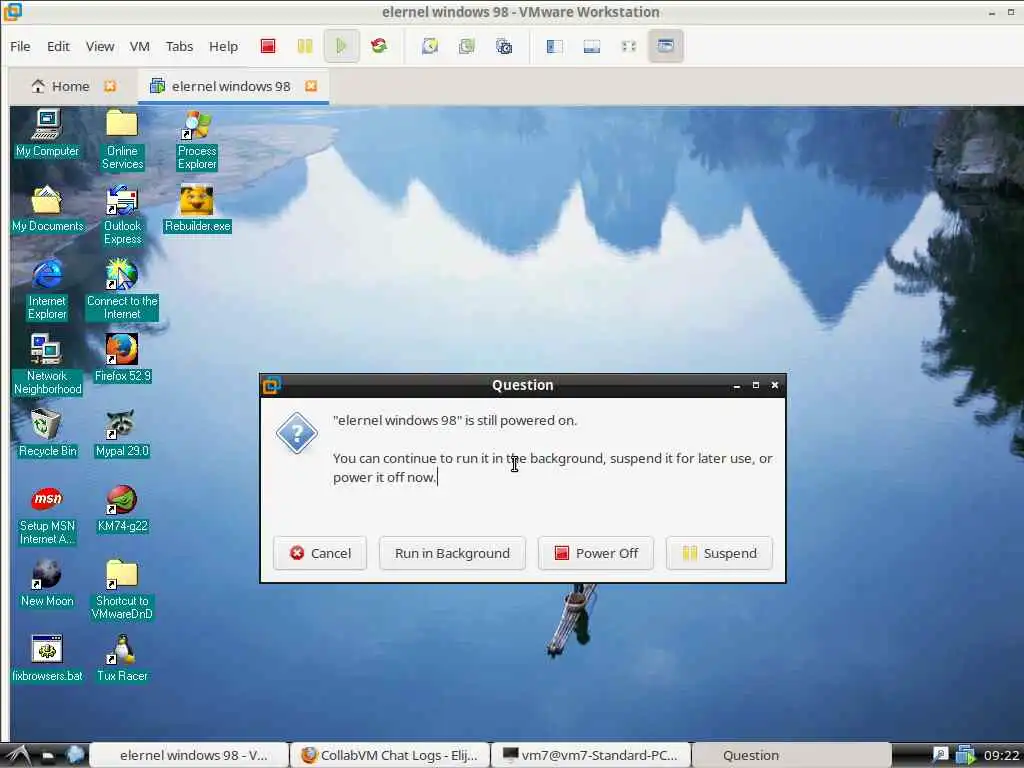Select the Recycle Bin desktop icon

pos(47,434)
